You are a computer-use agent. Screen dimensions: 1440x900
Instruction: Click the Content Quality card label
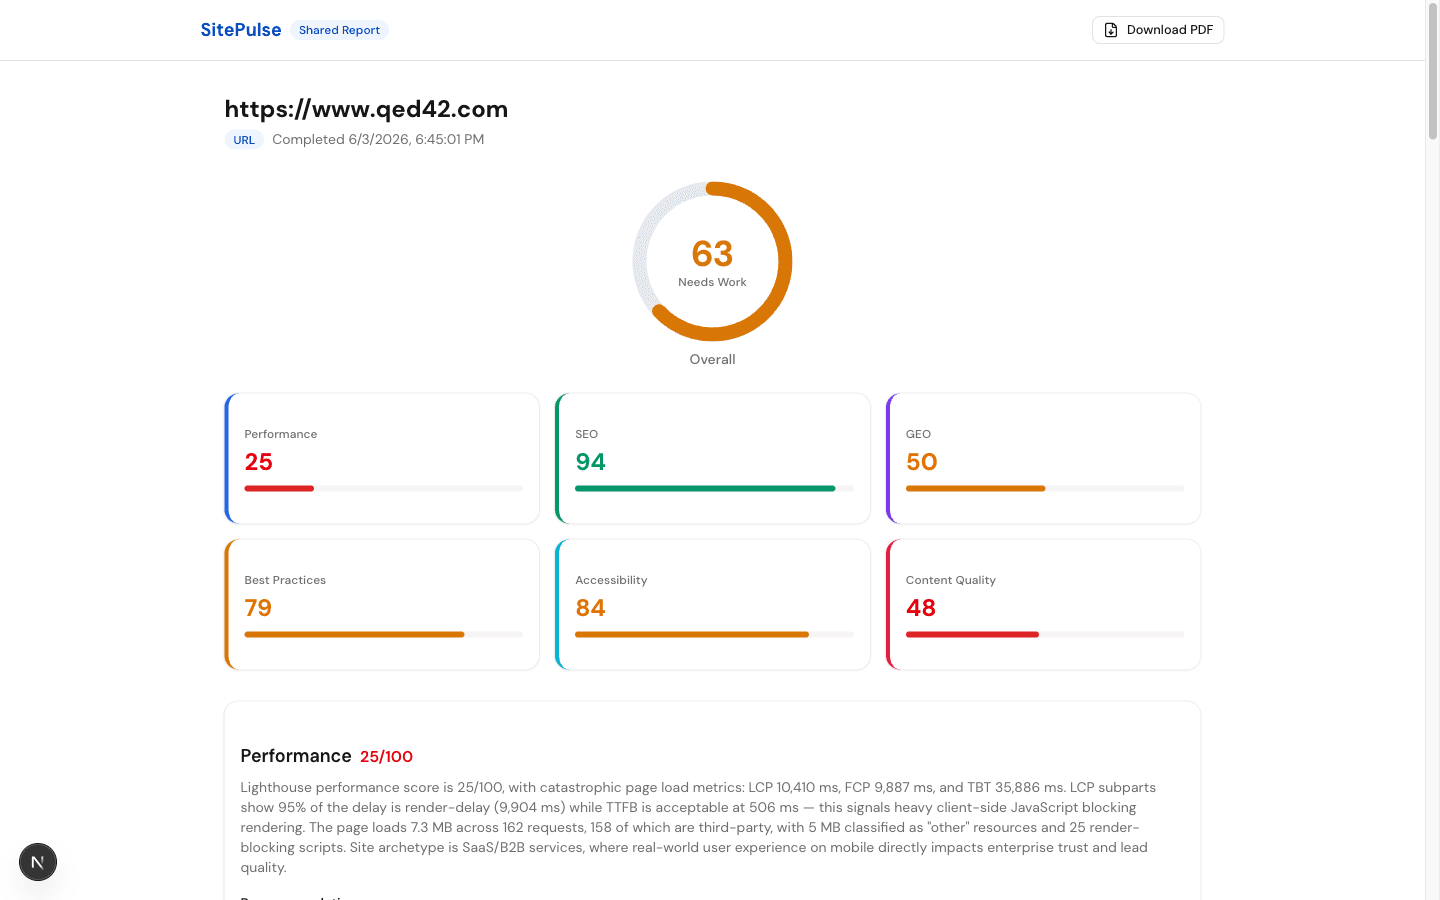tap(951, 580)
